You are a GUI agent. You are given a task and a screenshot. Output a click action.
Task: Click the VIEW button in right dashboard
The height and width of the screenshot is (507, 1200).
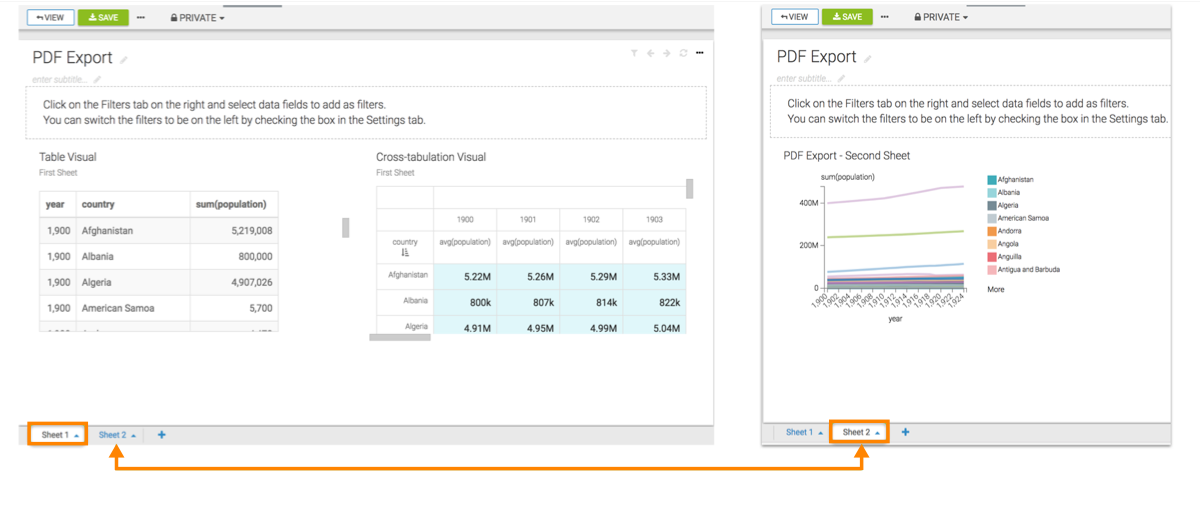pos(794,17)
